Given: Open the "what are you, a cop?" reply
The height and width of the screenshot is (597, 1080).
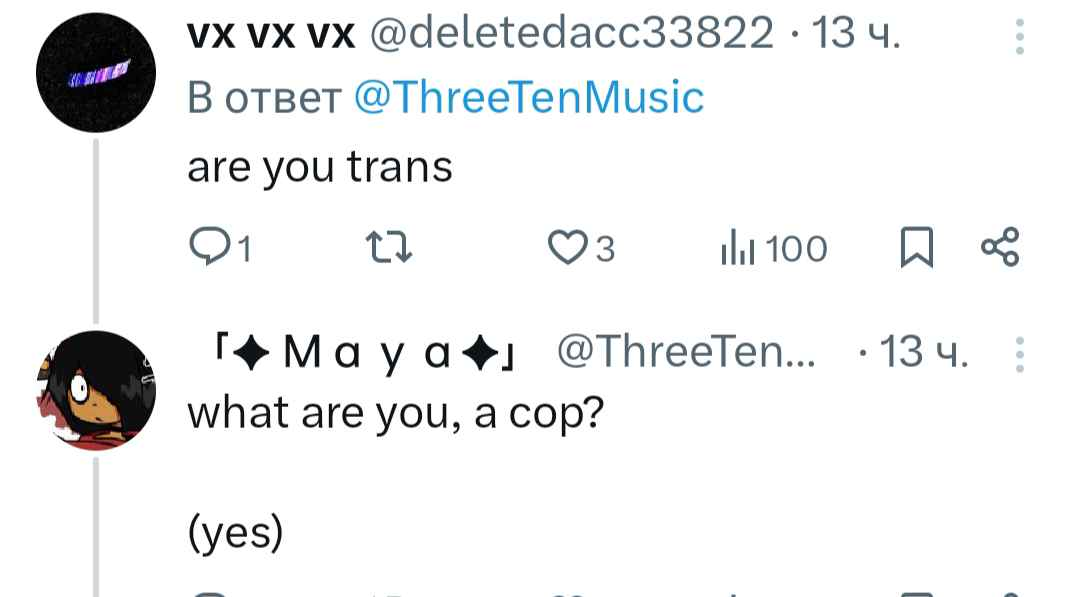Looking at the screenshot, I should 396,412.
